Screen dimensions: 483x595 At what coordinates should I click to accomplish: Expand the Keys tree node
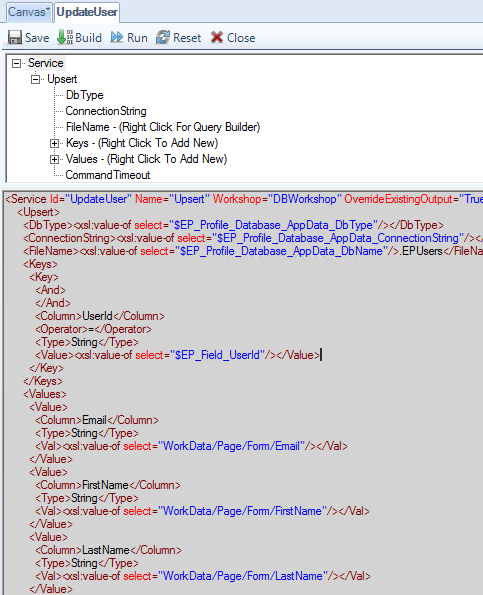tap(54, 143)
